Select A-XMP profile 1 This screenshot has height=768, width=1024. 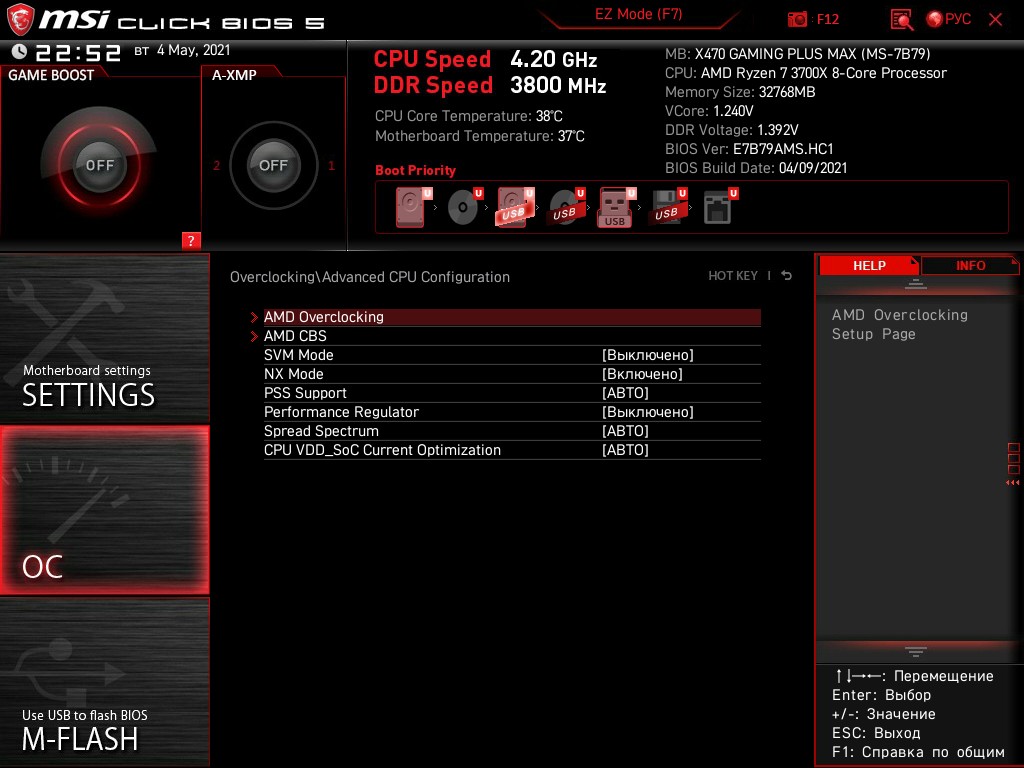point(331,166)
